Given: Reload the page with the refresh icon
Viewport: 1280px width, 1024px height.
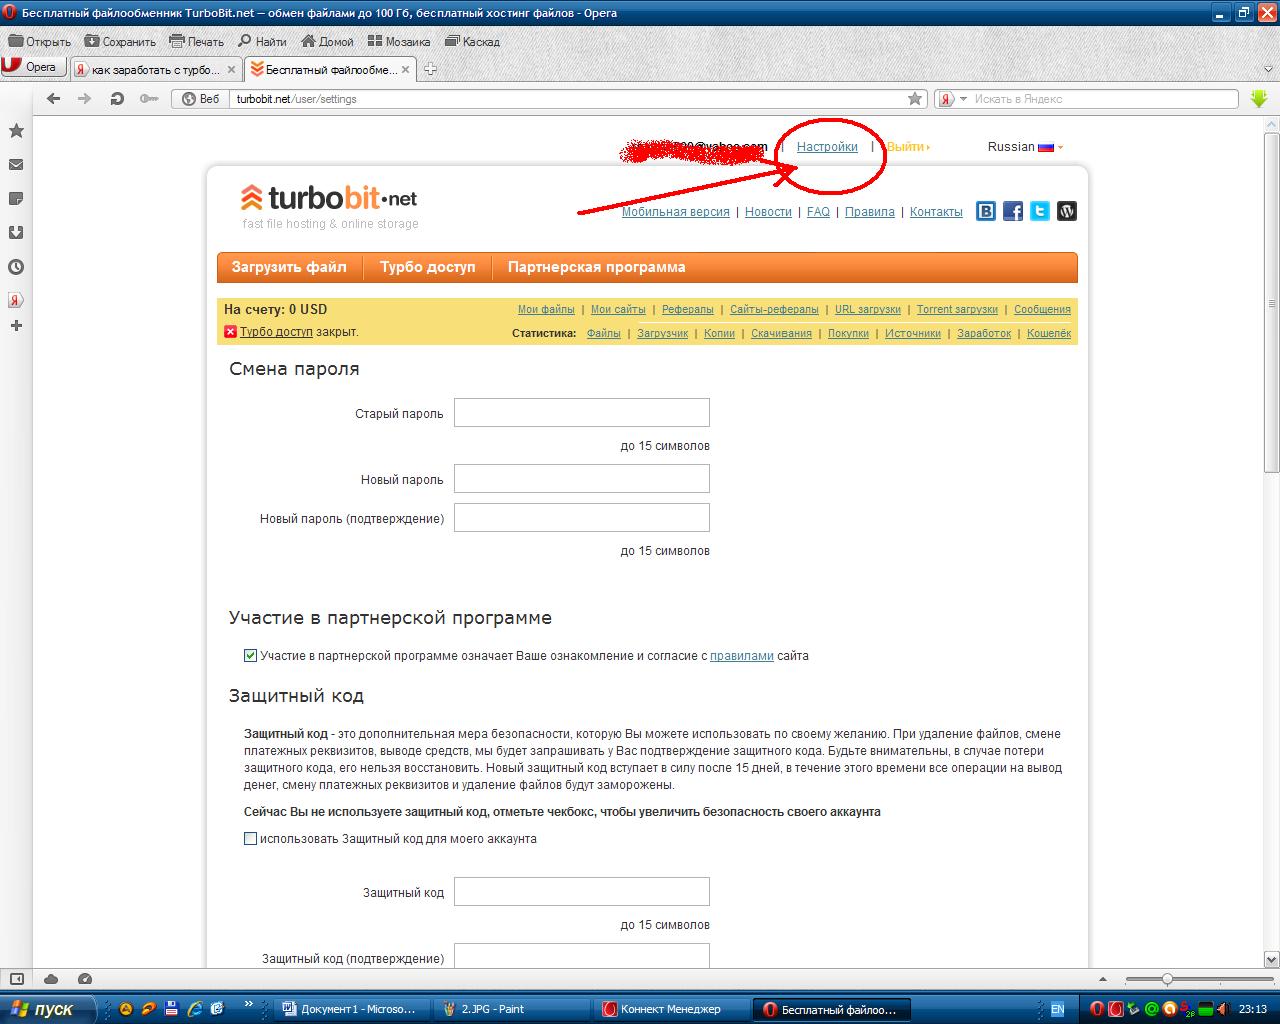Looking at the screenshot, I should tap(117, 99).
